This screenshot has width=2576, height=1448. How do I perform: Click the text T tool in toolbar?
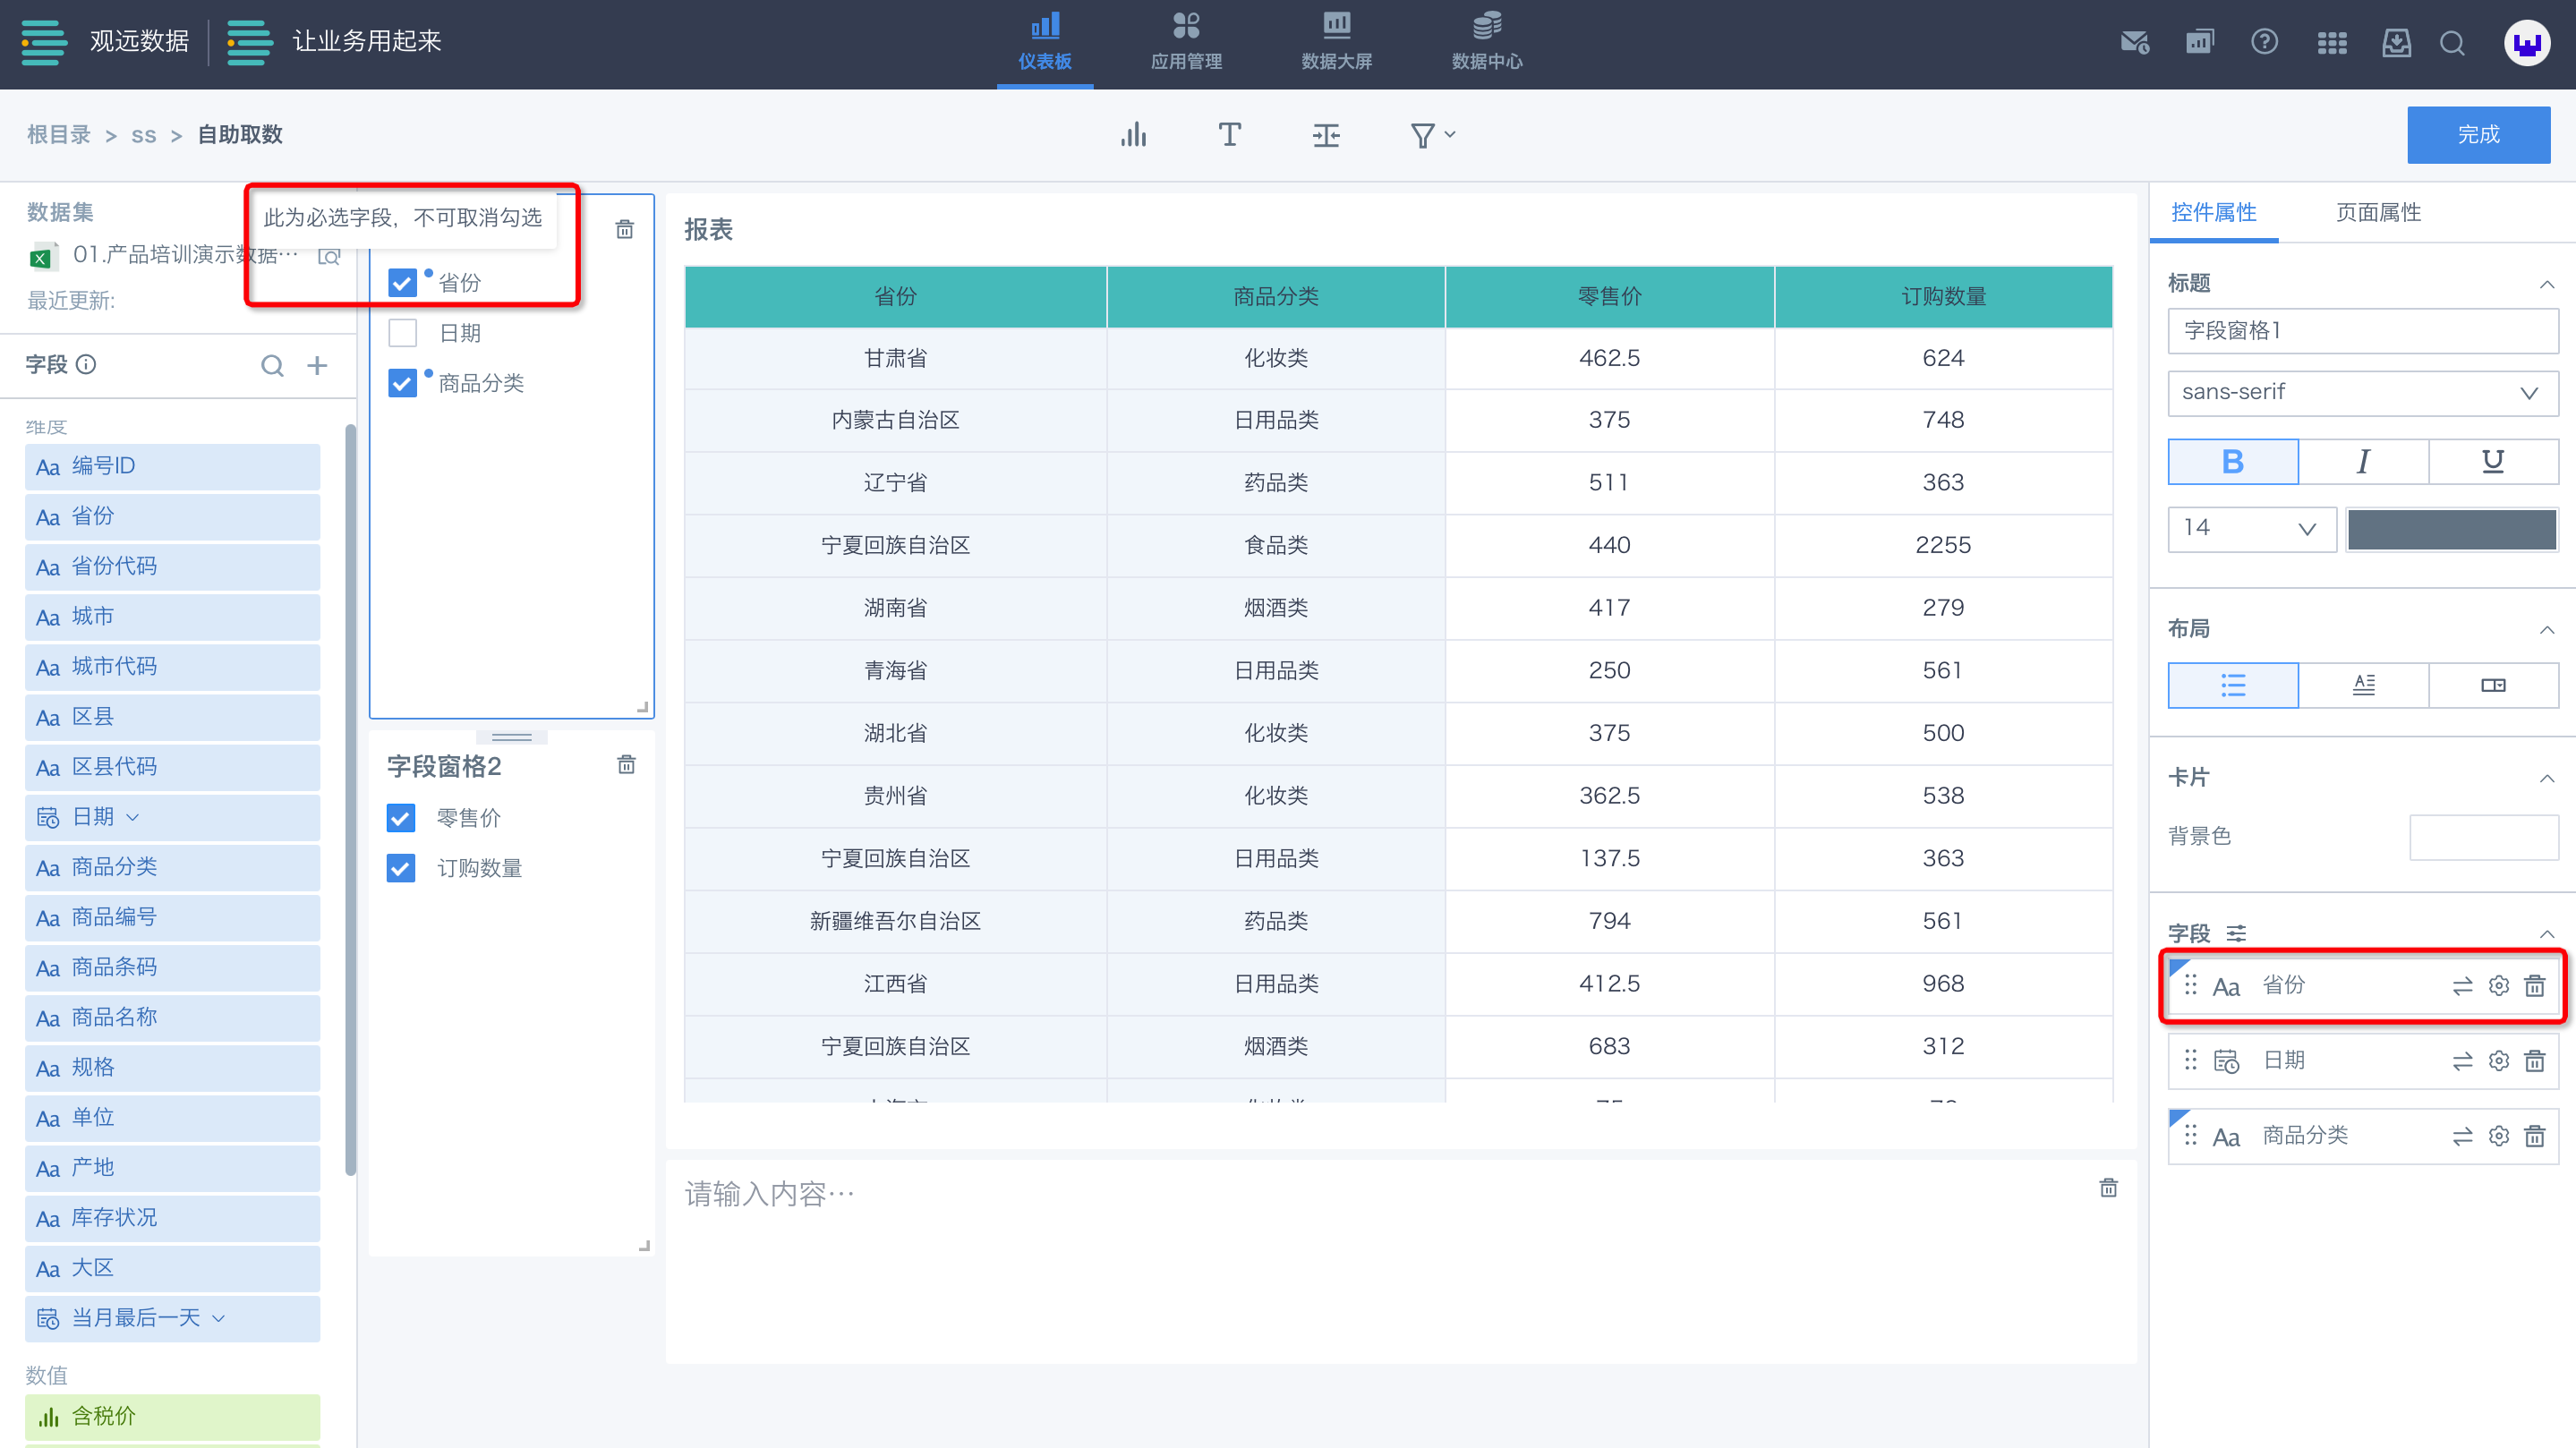1229,135
